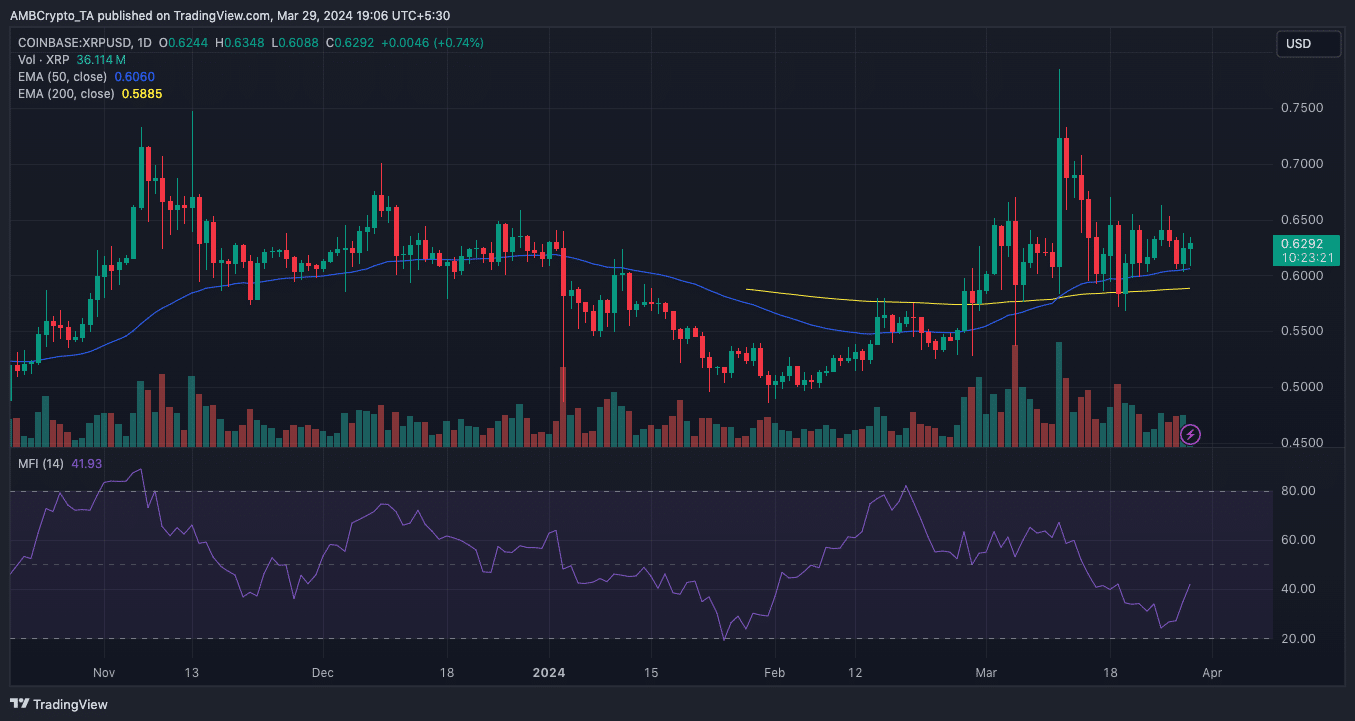Click the Mar date on time axis

[x=988, y=673]
